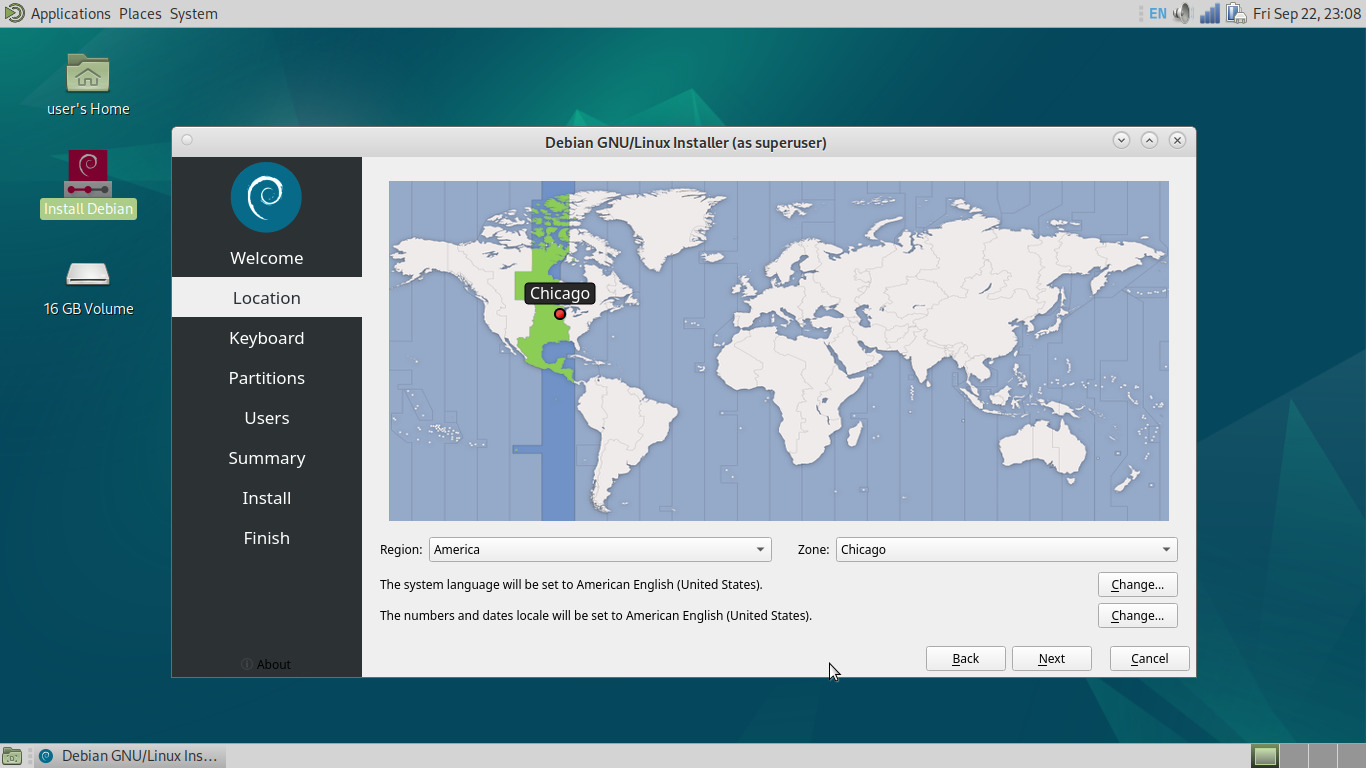1366x768 pixels.
Task: Select the Location step in sidebar
Action: (267, 298)
